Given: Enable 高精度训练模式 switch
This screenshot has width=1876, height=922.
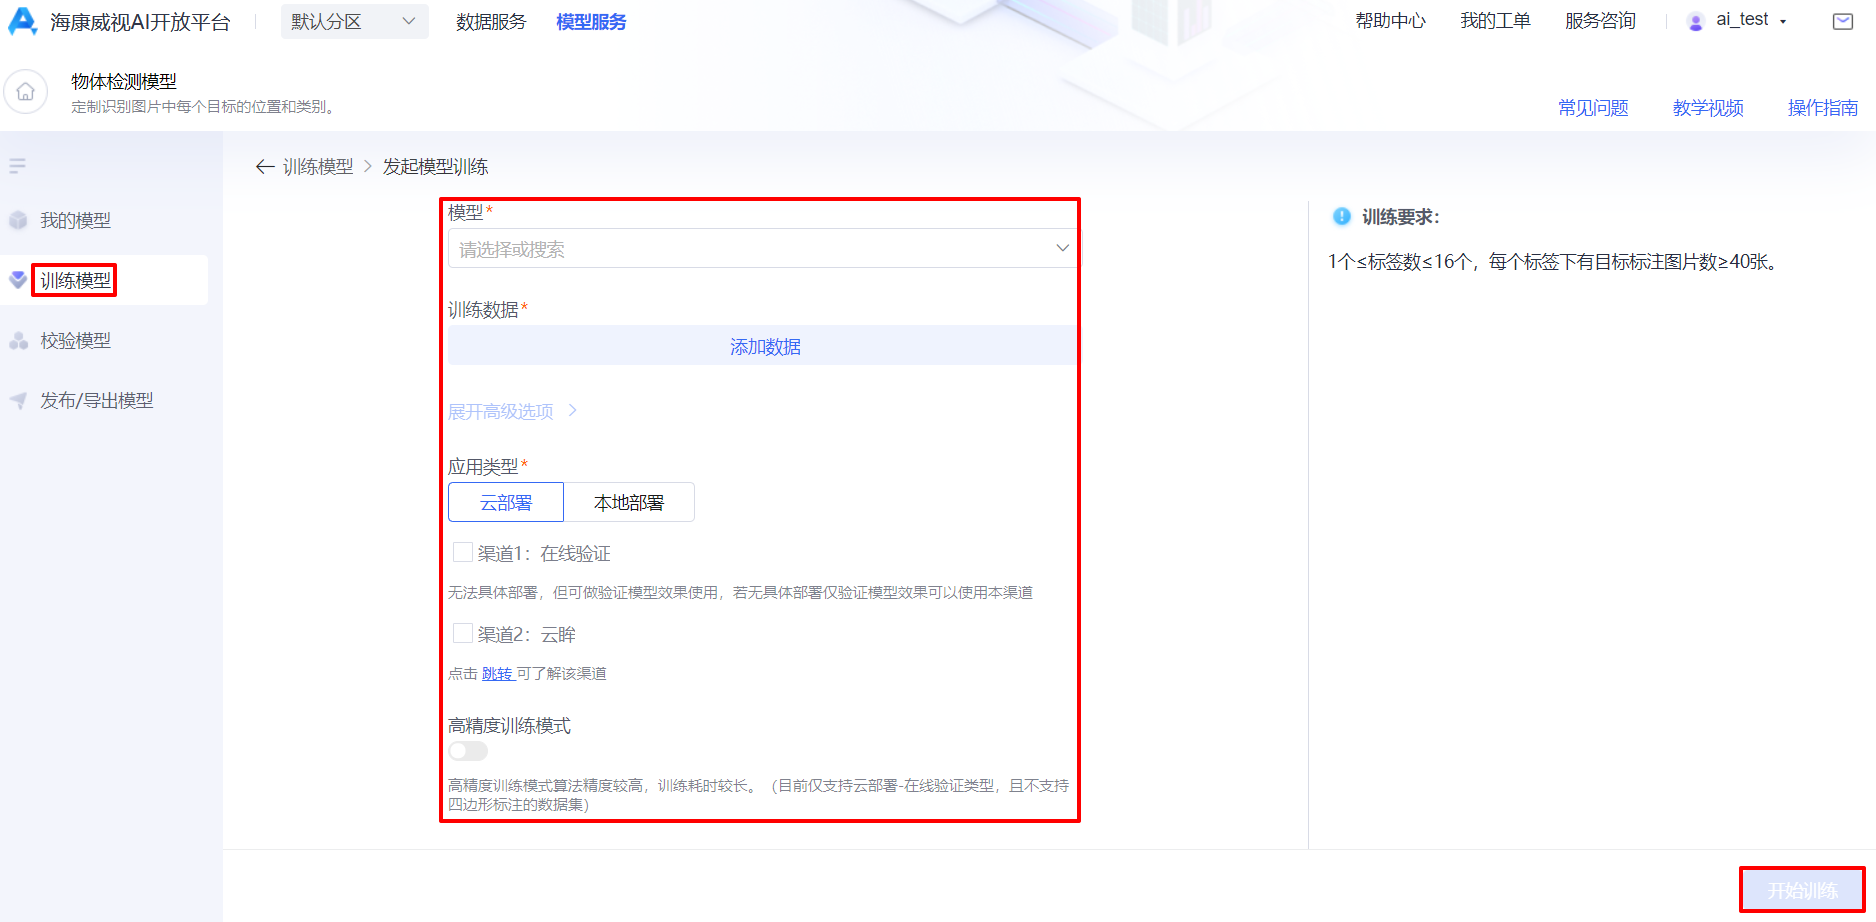Looking at the screenshot, I should tap(466, 750).
